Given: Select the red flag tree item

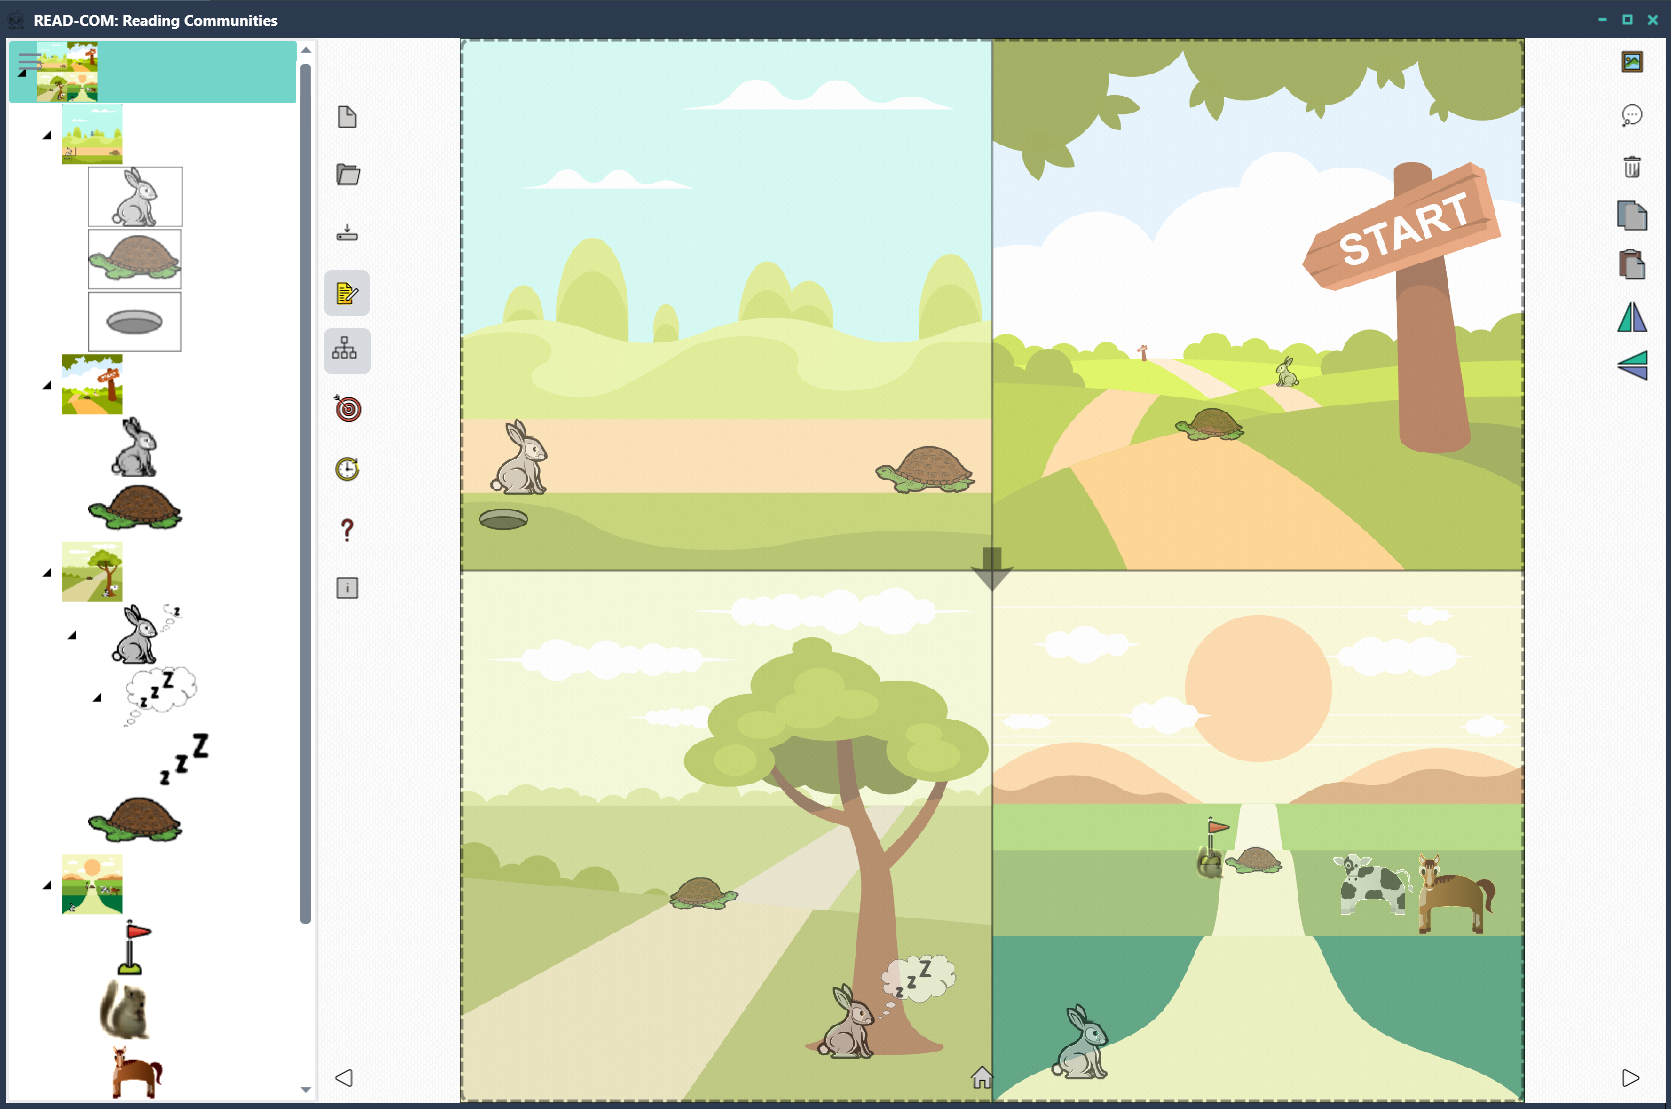Looking at the screenshot, I should [135, 947].
